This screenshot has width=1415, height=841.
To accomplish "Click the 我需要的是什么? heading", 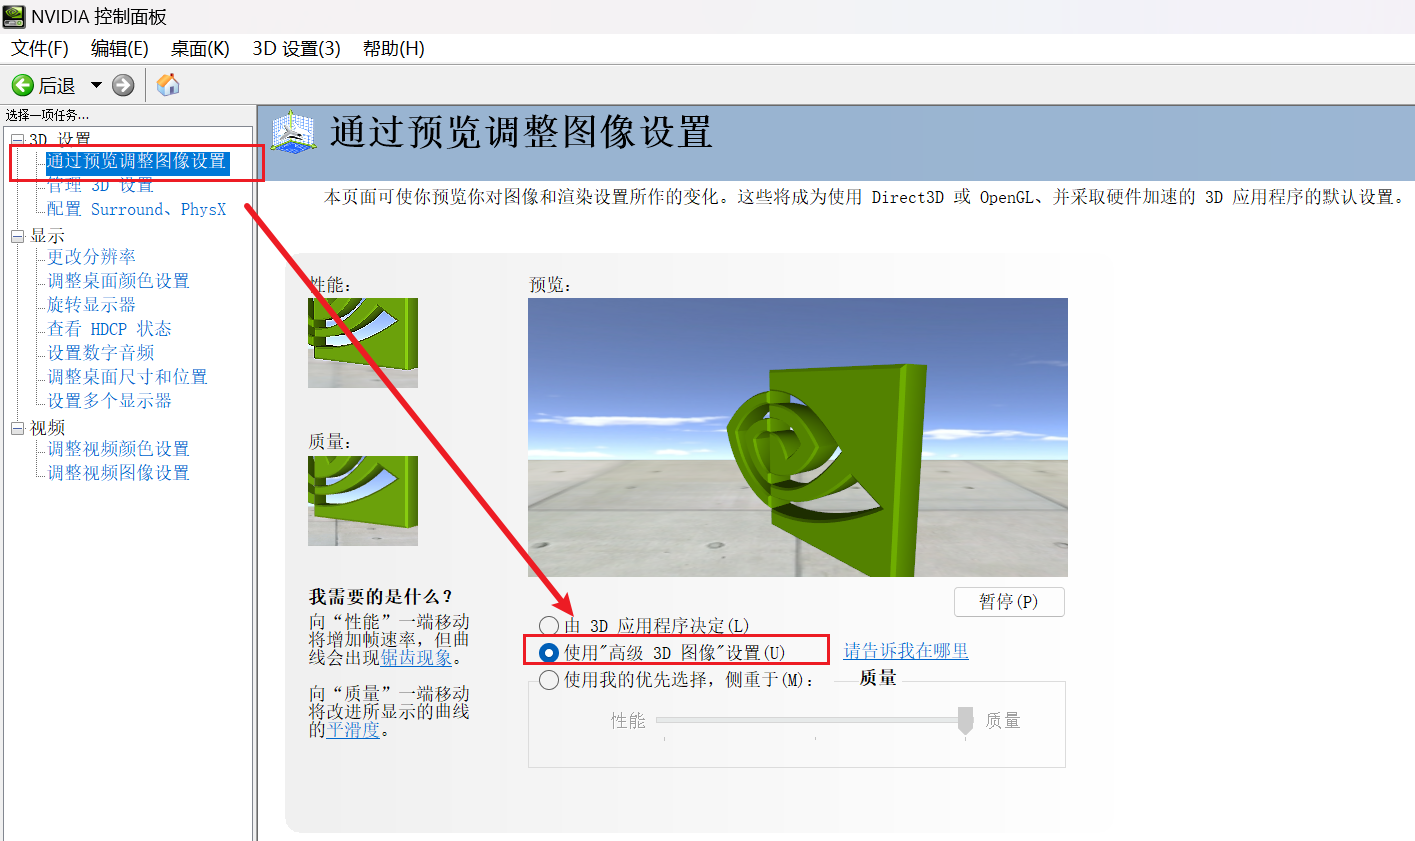I will (x=381, y=596).
